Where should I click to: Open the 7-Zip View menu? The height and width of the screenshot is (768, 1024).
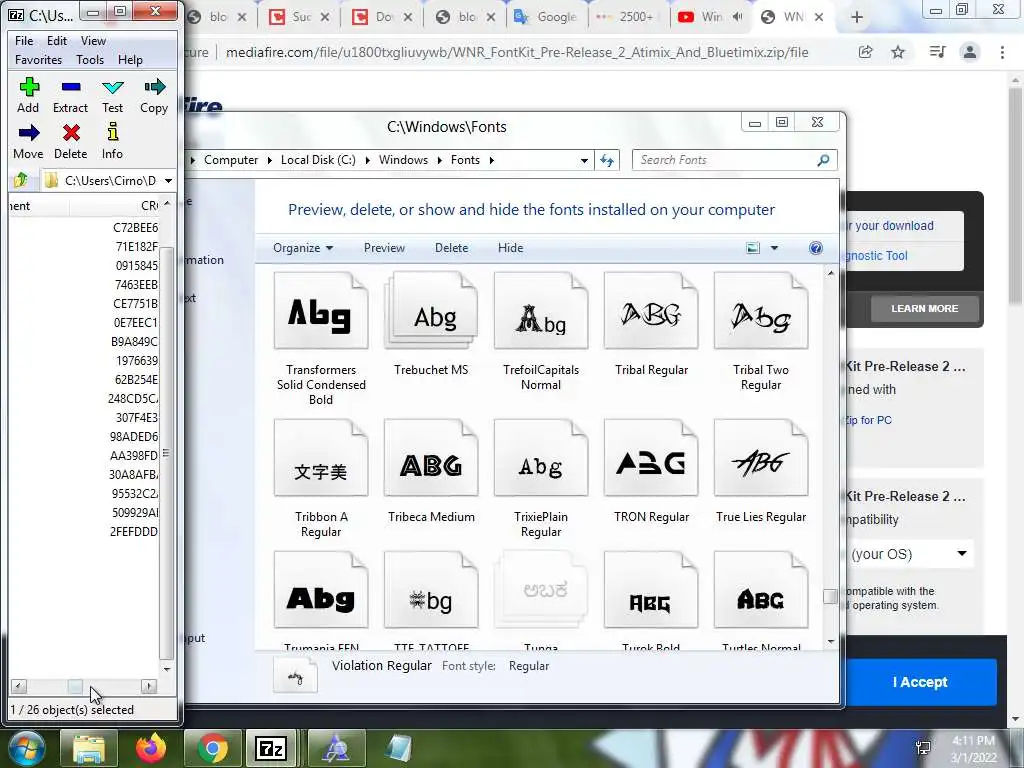(x=93, y=40)
